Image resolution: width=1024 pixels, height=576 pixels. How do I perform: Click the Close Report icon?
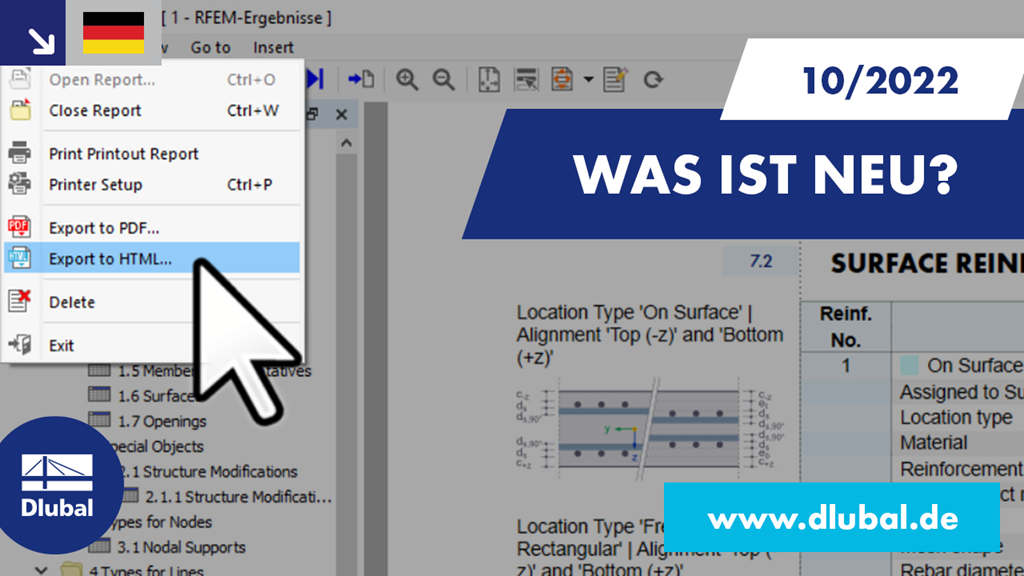(20, 110)
